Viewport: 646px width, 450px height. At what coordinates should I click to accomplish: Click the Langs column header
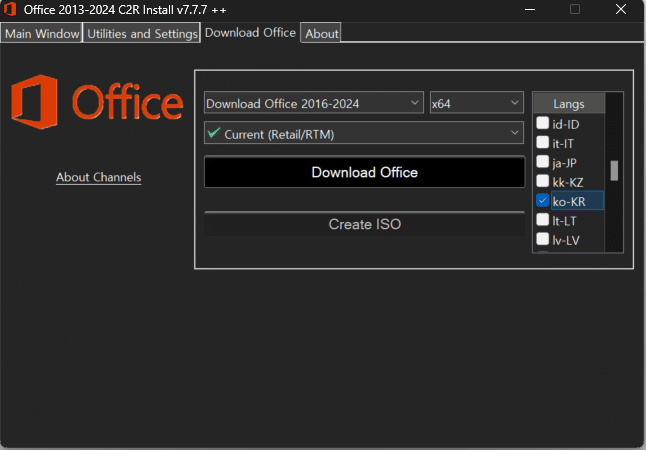click(x=569, y=103)
